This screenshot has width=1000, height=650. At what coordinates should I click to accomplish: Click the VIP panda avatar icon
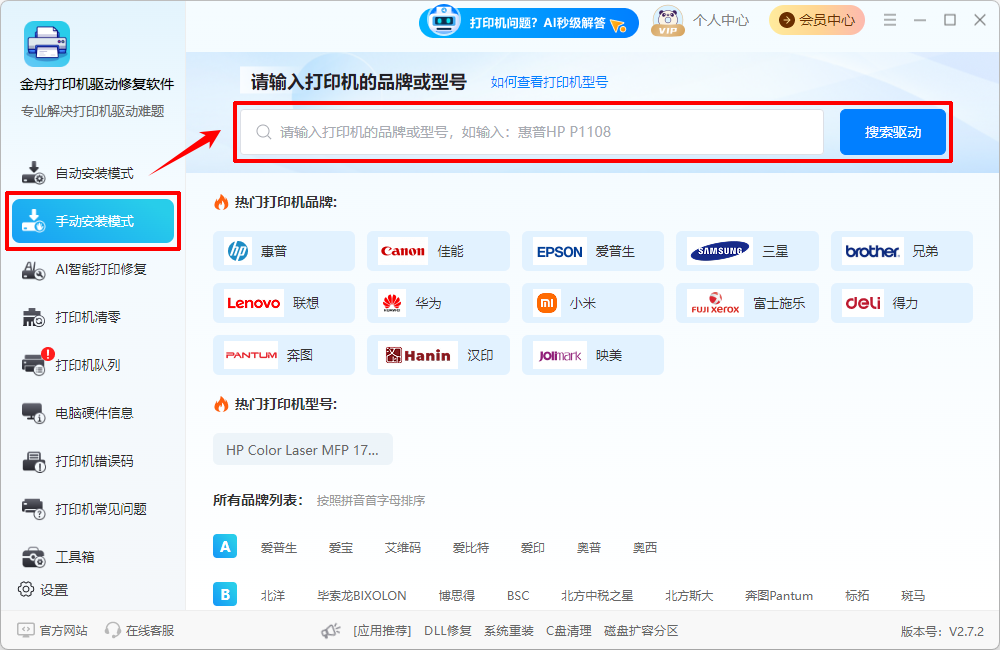[x=667, y=21]
